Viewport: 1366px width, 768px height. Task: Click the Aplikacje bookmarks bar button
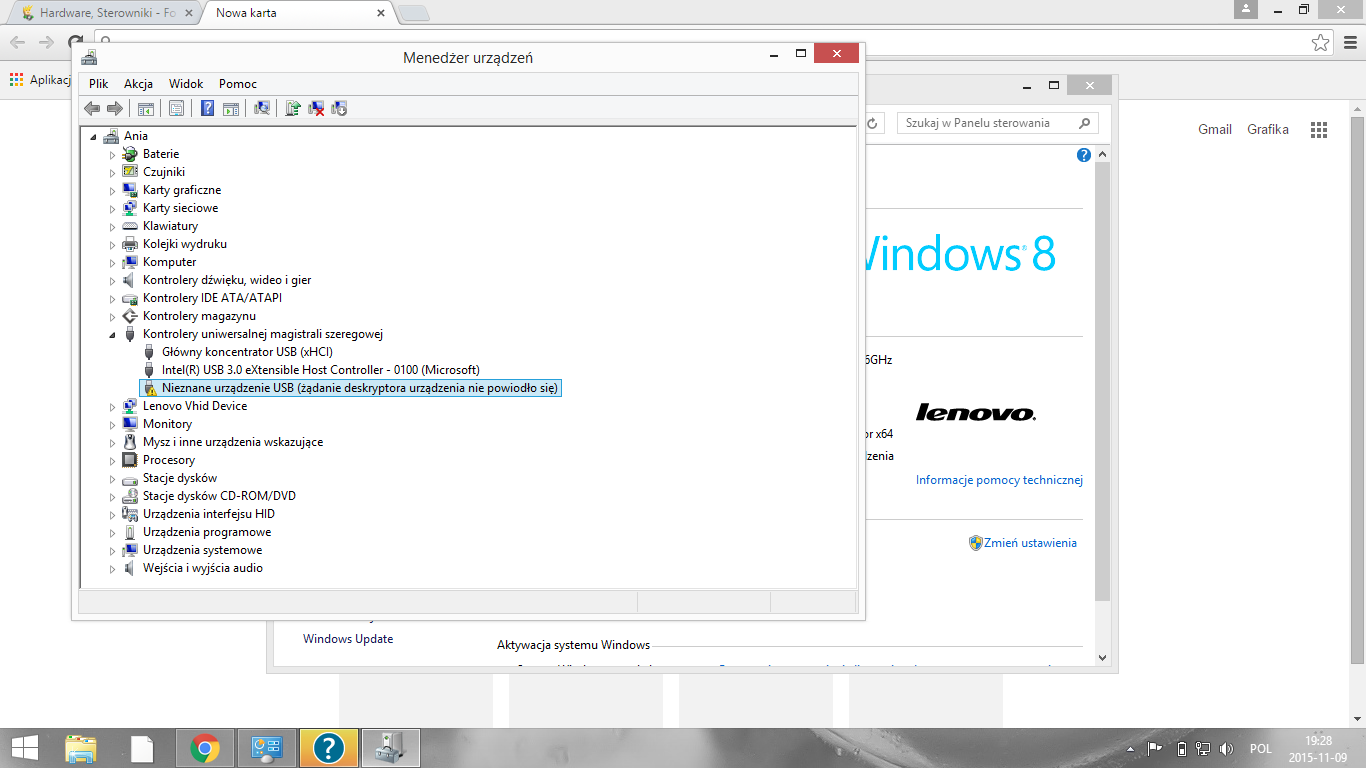(38, 80)
